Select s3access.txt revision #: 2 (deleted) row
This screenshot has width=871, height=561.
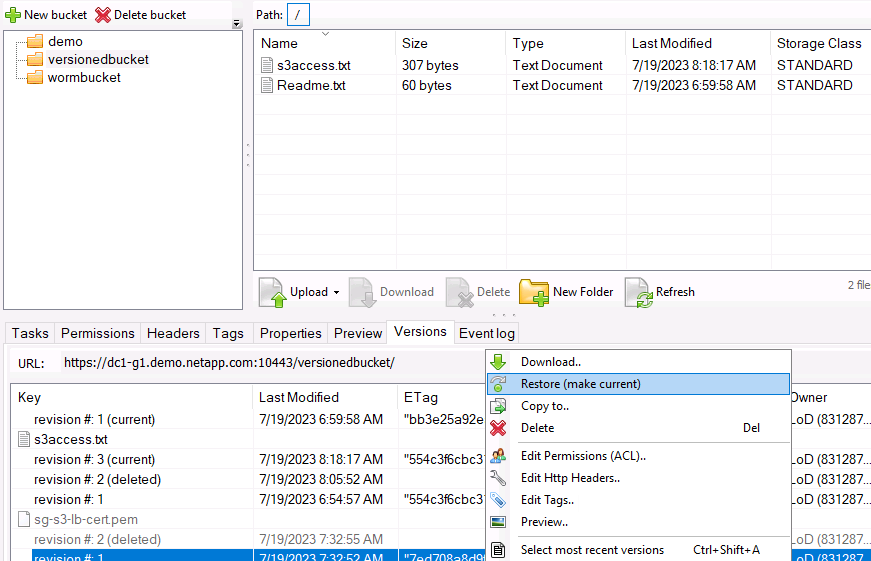point(97,479)
